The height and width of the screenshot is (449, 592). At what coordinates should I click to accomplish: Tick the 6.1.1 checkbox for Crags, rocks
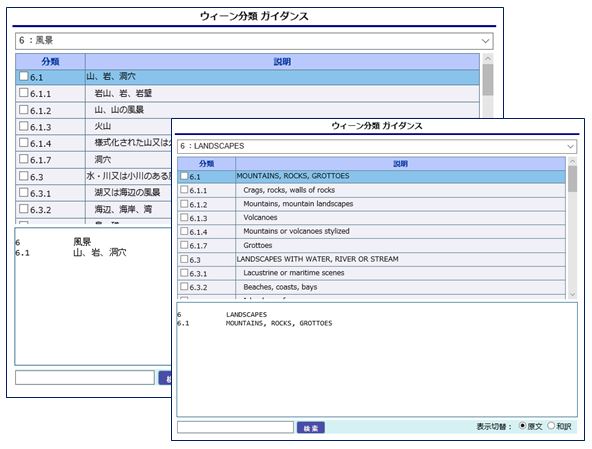pos(184,190)
